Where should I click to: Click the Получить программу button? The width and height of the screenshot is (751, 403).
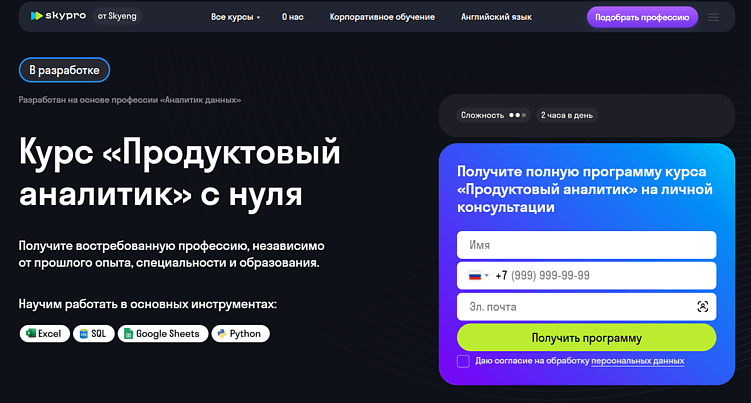[x=586, y=337]
